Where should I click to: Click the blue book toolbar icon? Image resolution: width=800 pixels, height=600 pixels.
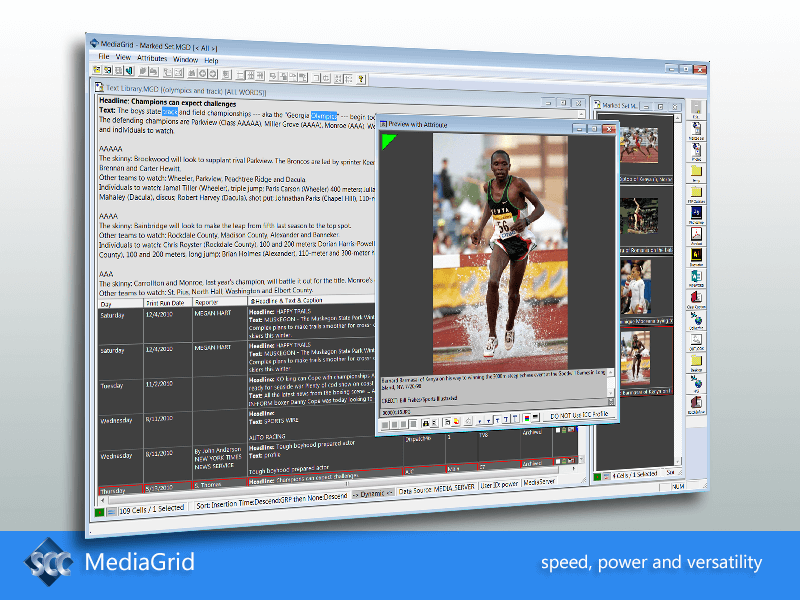(129, 71)
